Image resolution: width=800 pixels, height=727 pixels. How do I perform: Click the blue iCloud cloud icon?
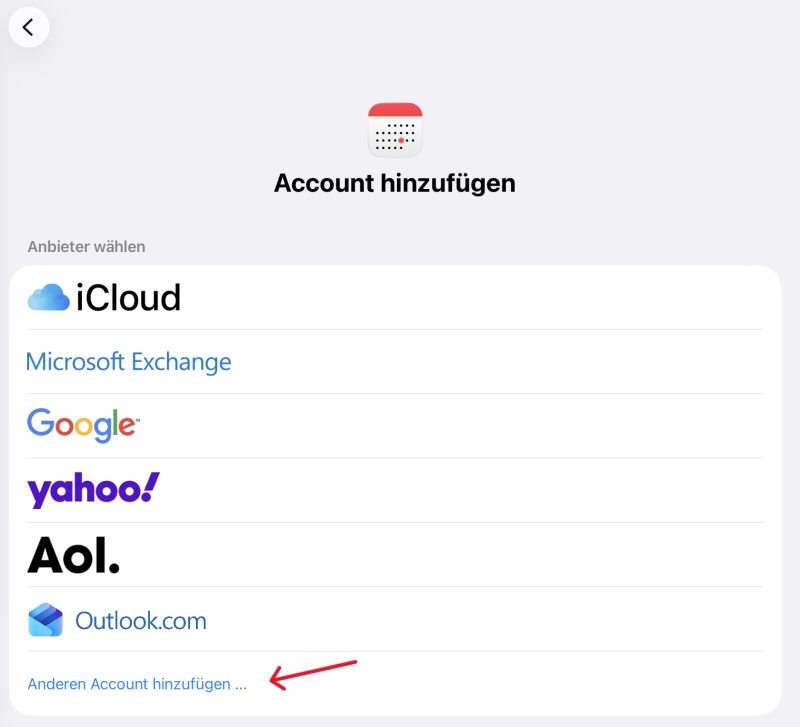coord(48,297)
